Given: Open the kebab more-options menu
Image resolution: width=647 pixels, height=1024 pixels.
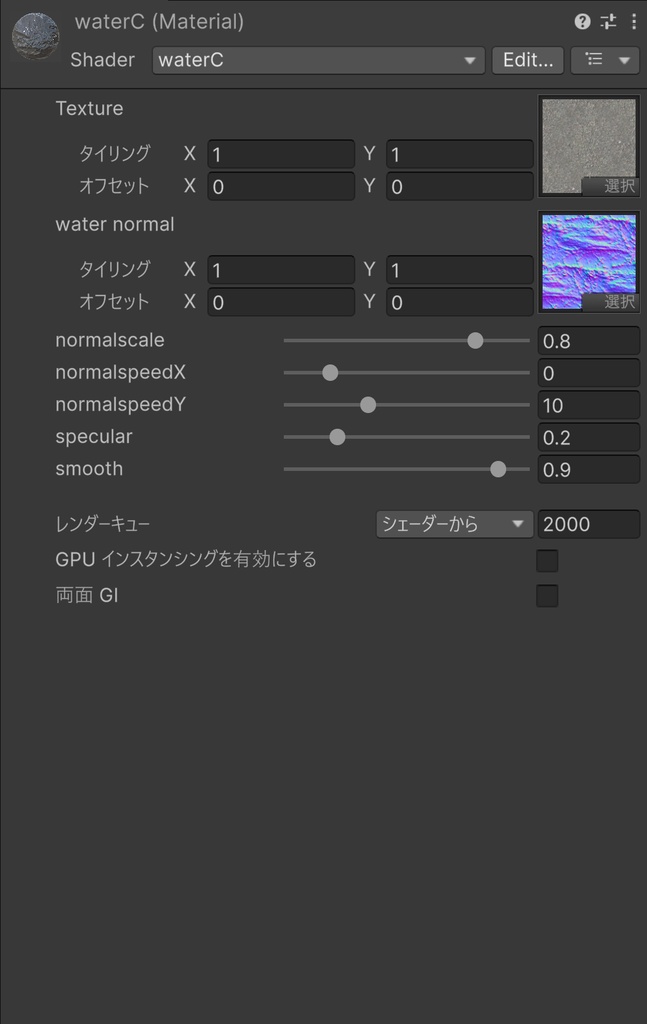Looking at the screenshot, I should (632, 21).
